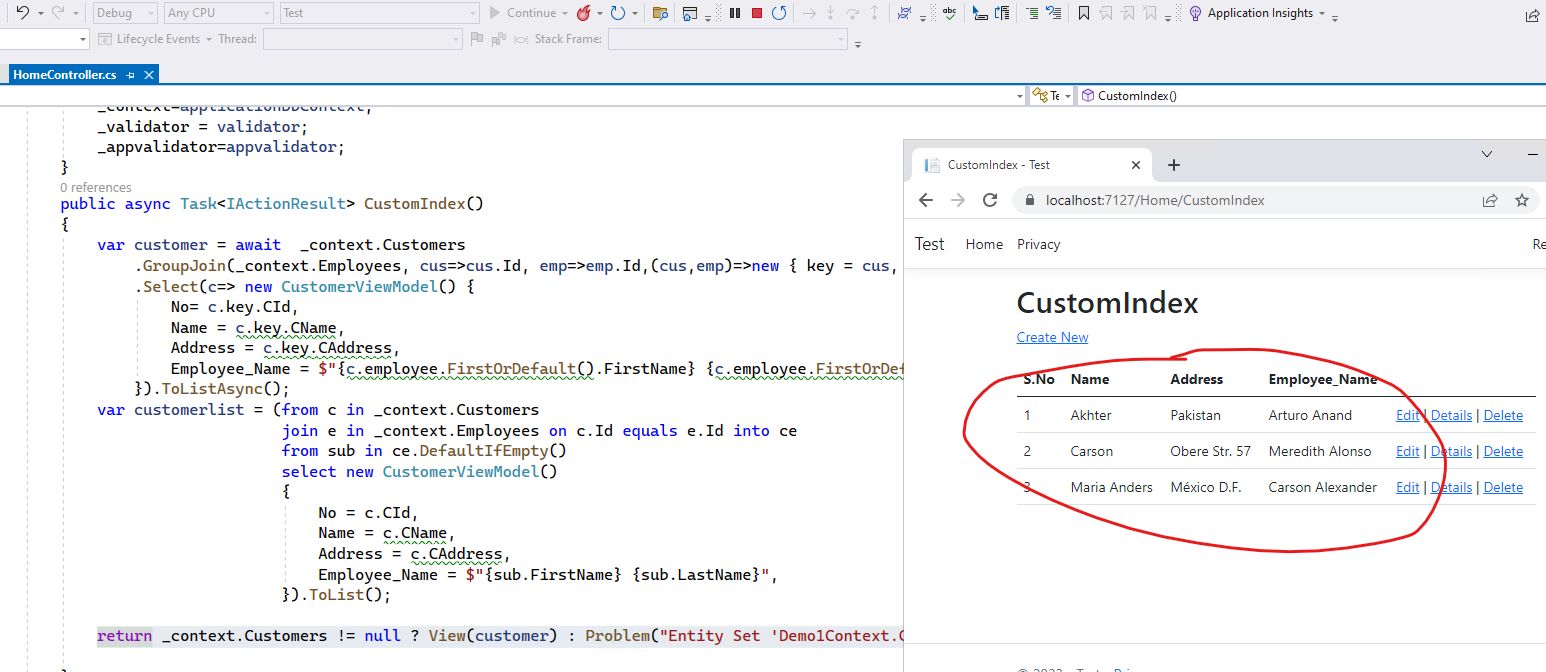Reload the browser page
Viewport: 1546px width, 672px height.
990,200
